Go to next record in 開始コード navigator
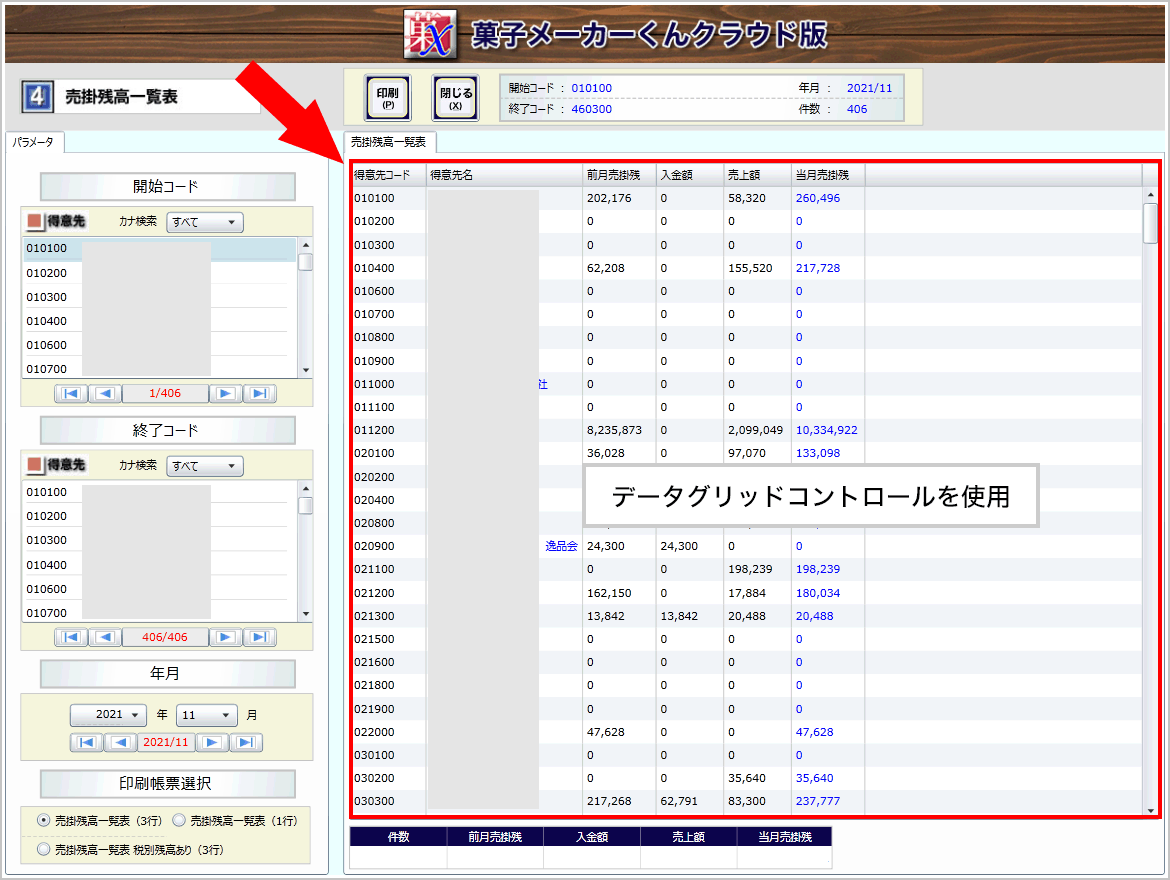Image resolution: width=1170 pixels, height=880 pixels. coord(225,393)
